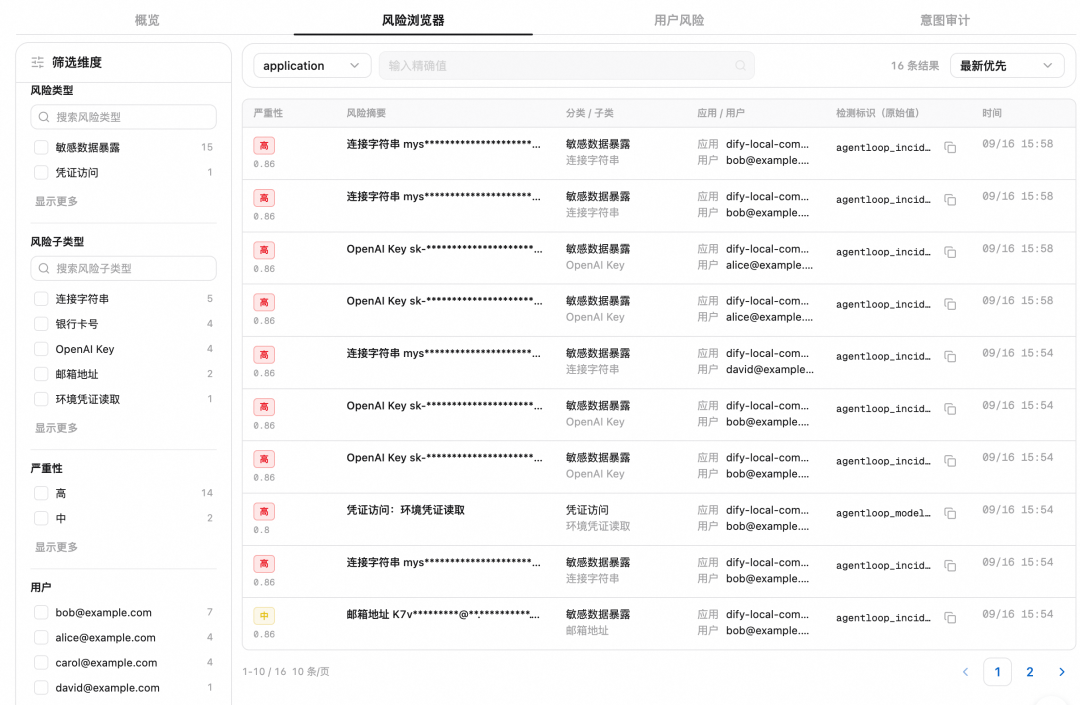The height and width of the screenshot is (705, 1080).
Task: Click the 分类 / 子类 column header
Action: pos(590,113)
